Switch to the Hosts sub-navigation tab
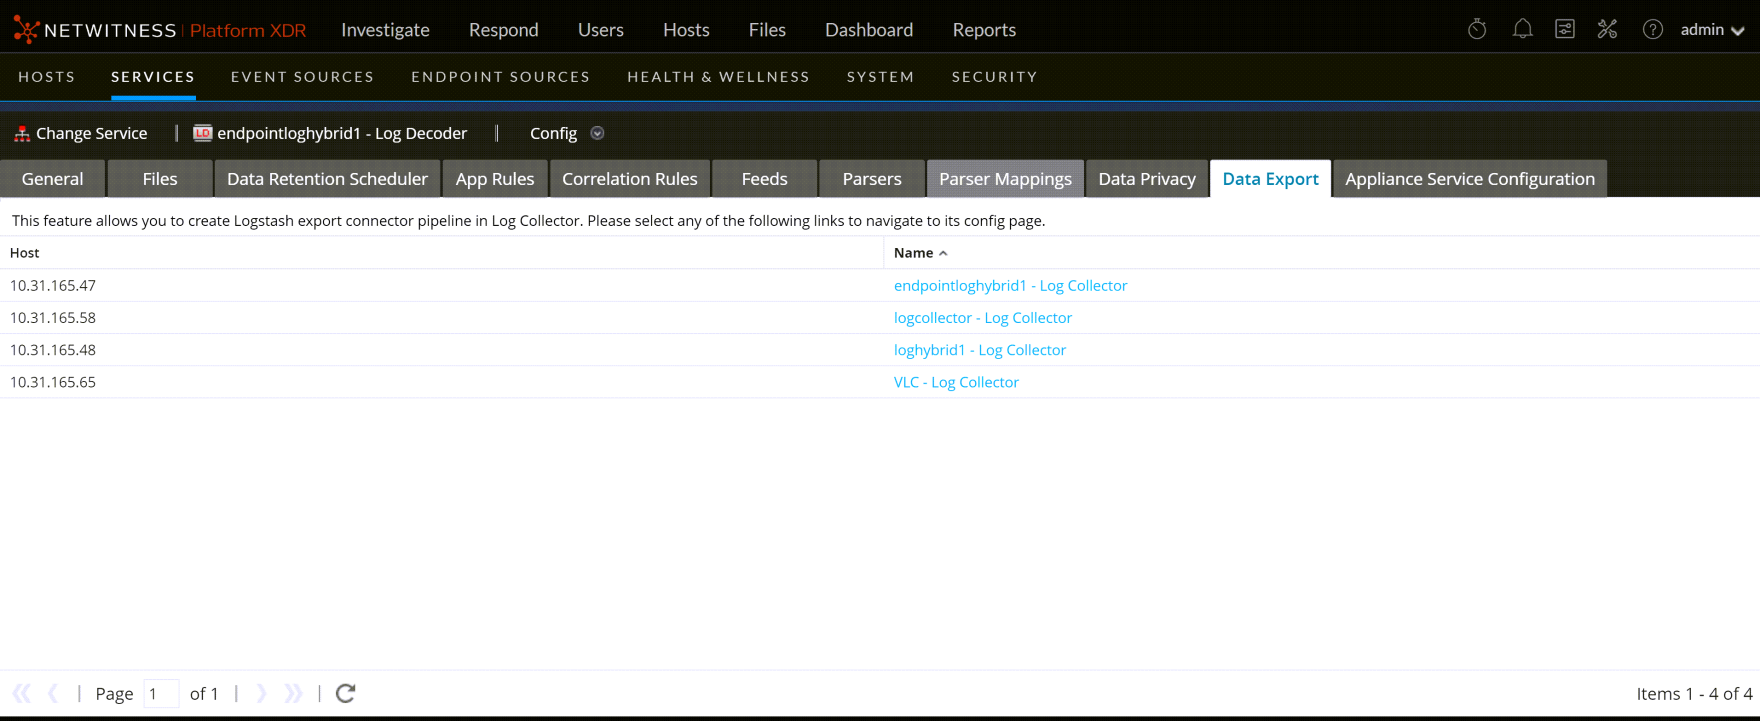Image resolution: width=1760 pixels, height=721 pixels. coord(47,77)
